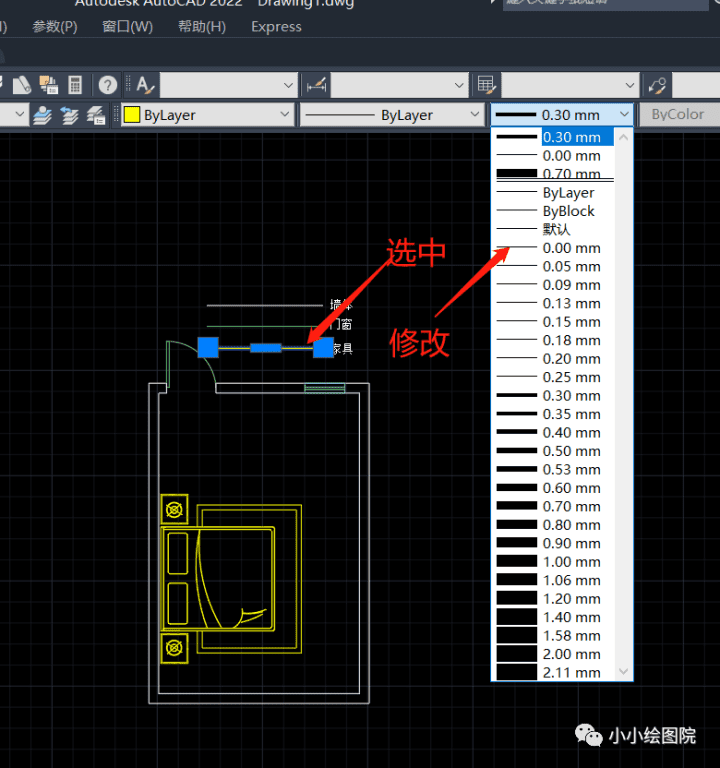The height and width of the screenshot is (768, 720).
Task: Open the 帮助(H) menu
Action: [202, 26]
